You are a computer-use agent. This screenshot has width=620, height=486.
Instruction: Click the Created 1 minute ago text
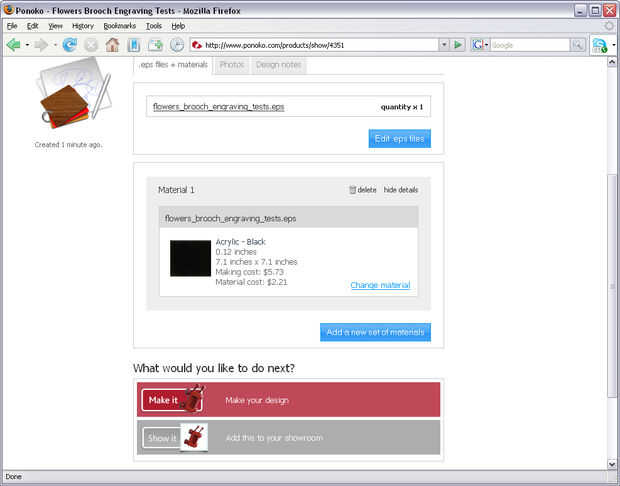click(68, 145)
